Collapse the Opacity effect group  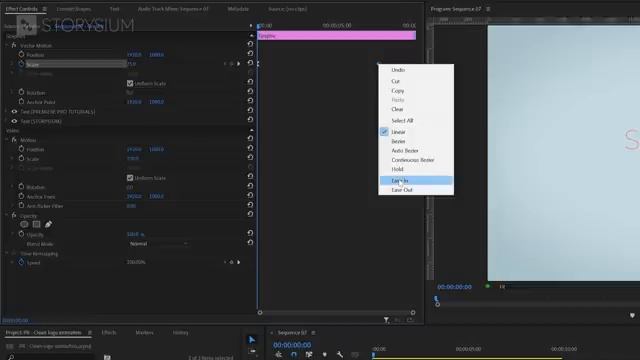point(7,215)
